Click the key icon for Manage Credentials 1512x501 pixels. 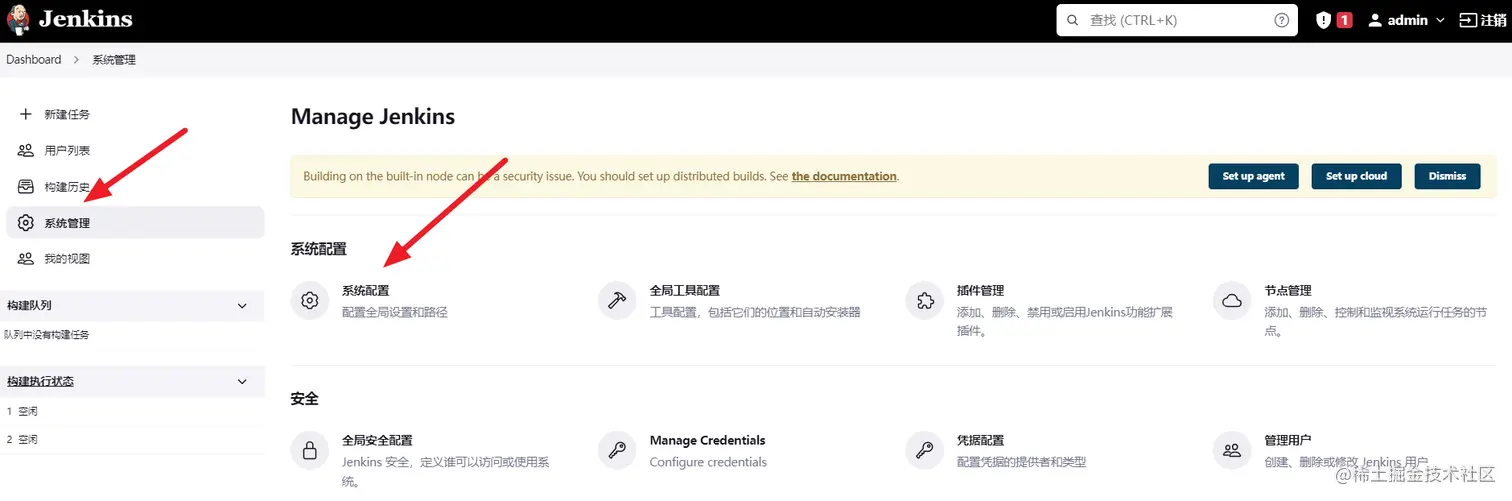tap(617, 450)
